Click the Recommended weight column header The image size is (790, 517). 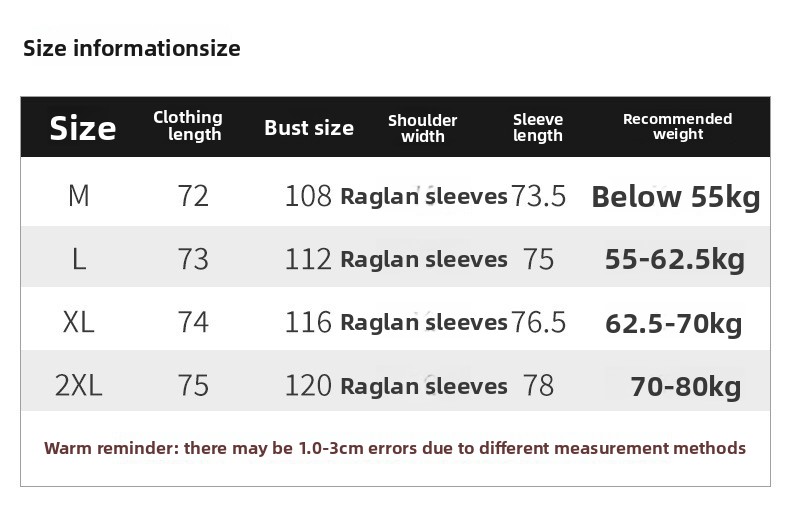tap(678, 126)
